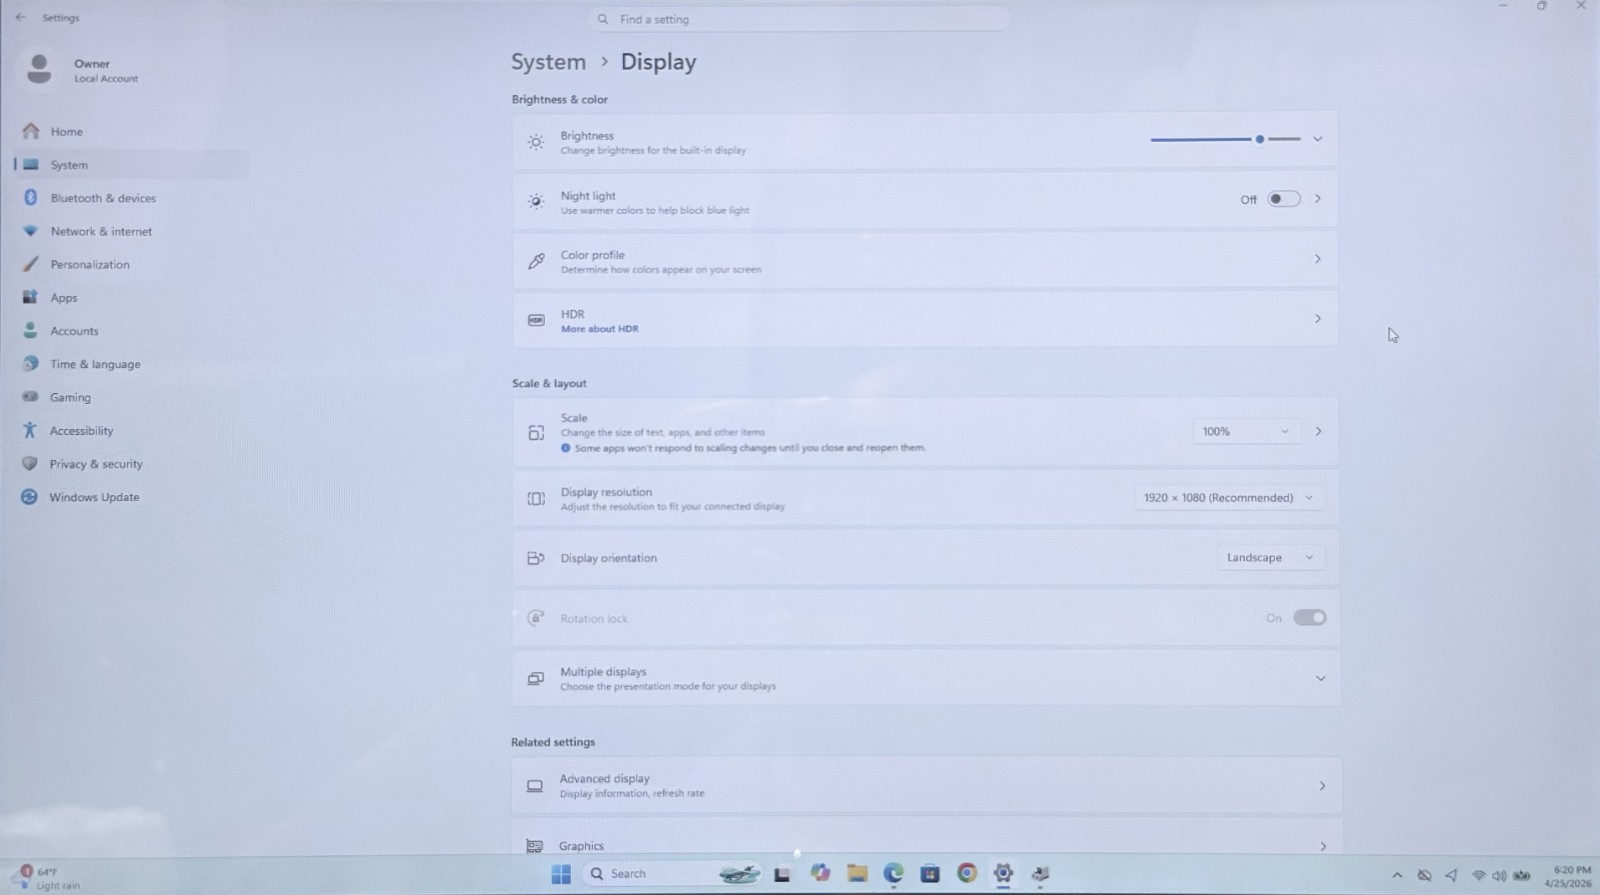Screen dimensions: 1600x895
Task: Click the Time & language globe icon
Action: pyautogui.click(x=30, y=364)
